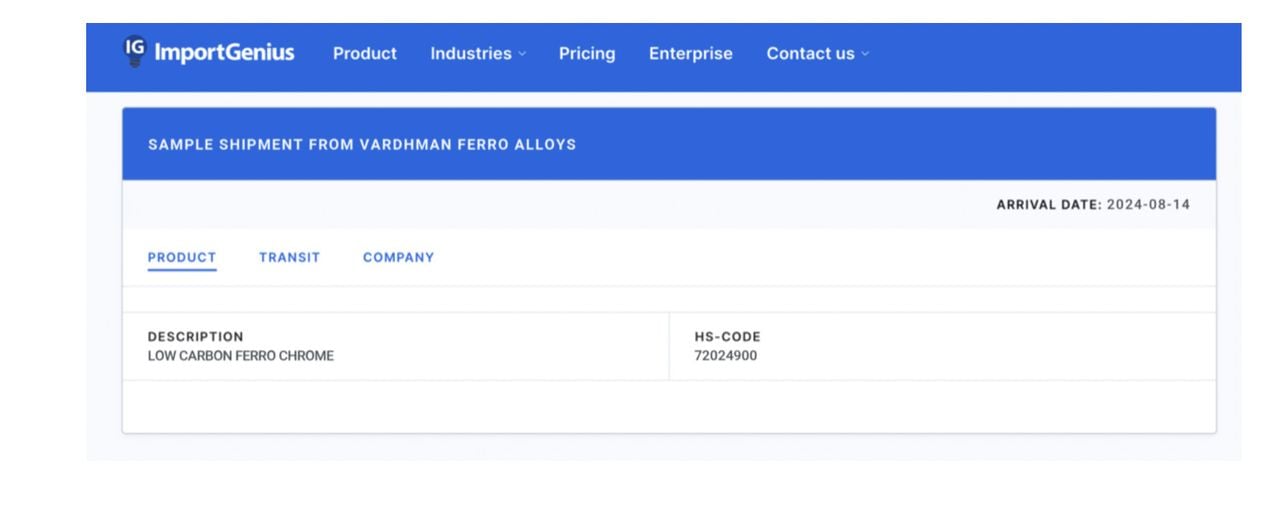Screen dimensions: 1280x517
Task: Click the ImportGenius wordmark text
Action: tap(224, 53)
